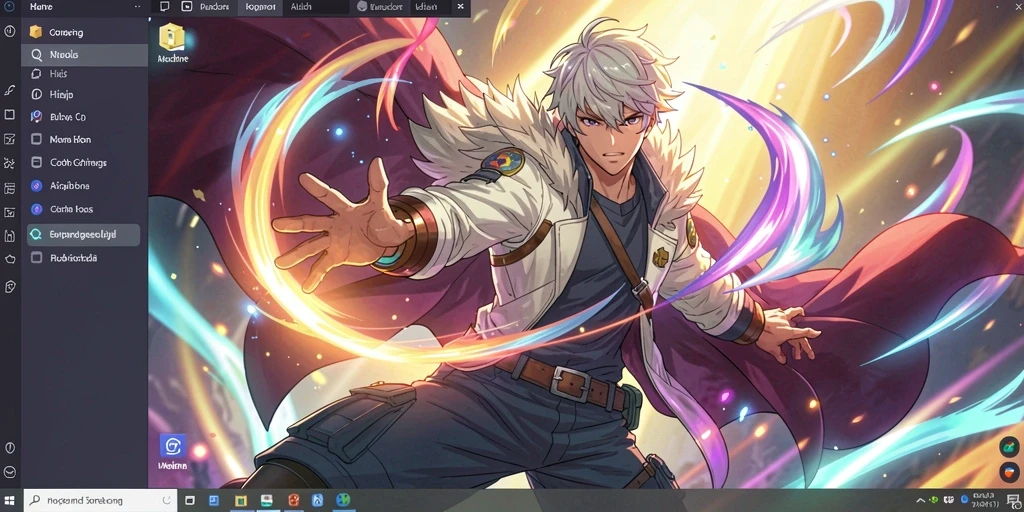
Task: Open the red-orange app on taskbar
Action: tap(294, 501)
